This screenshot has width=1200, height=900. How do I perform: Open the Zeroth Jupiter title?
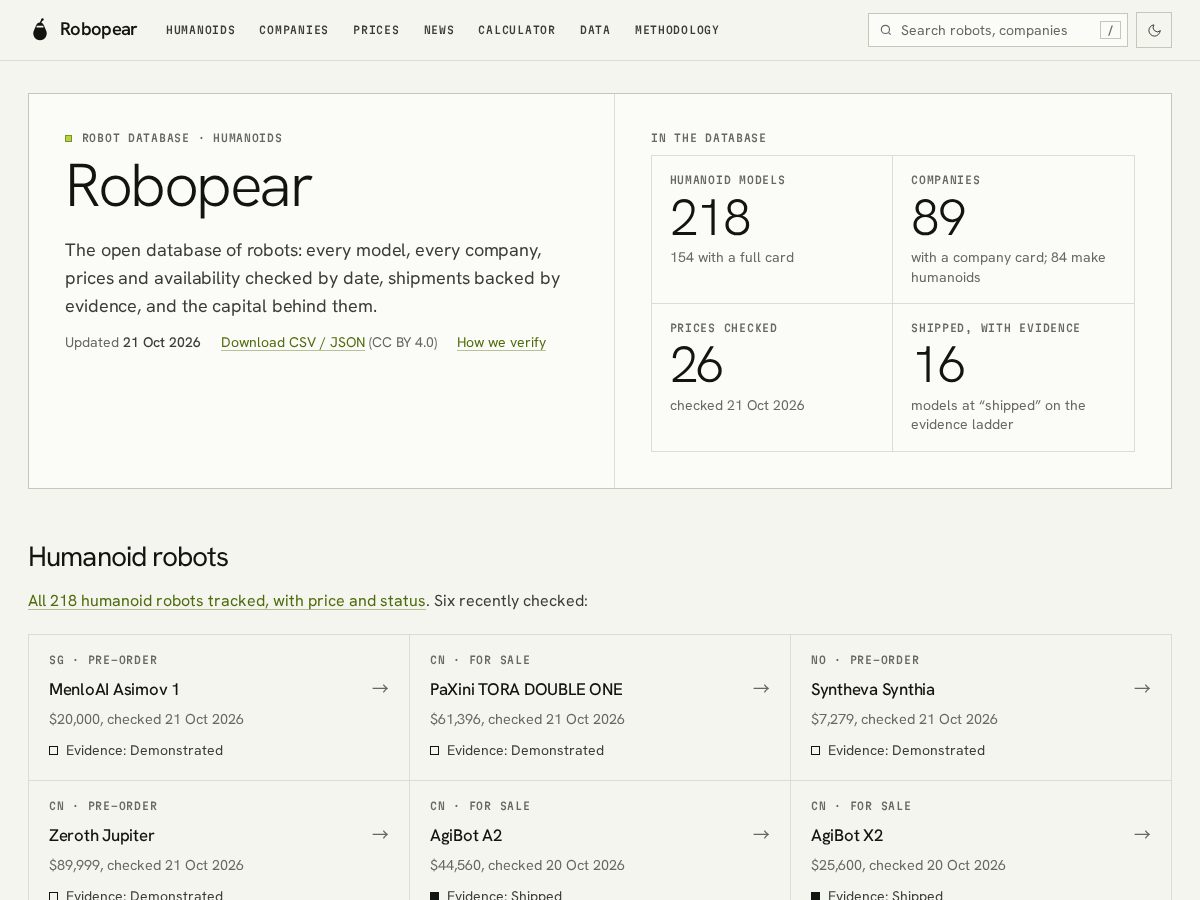click(102, 835)
